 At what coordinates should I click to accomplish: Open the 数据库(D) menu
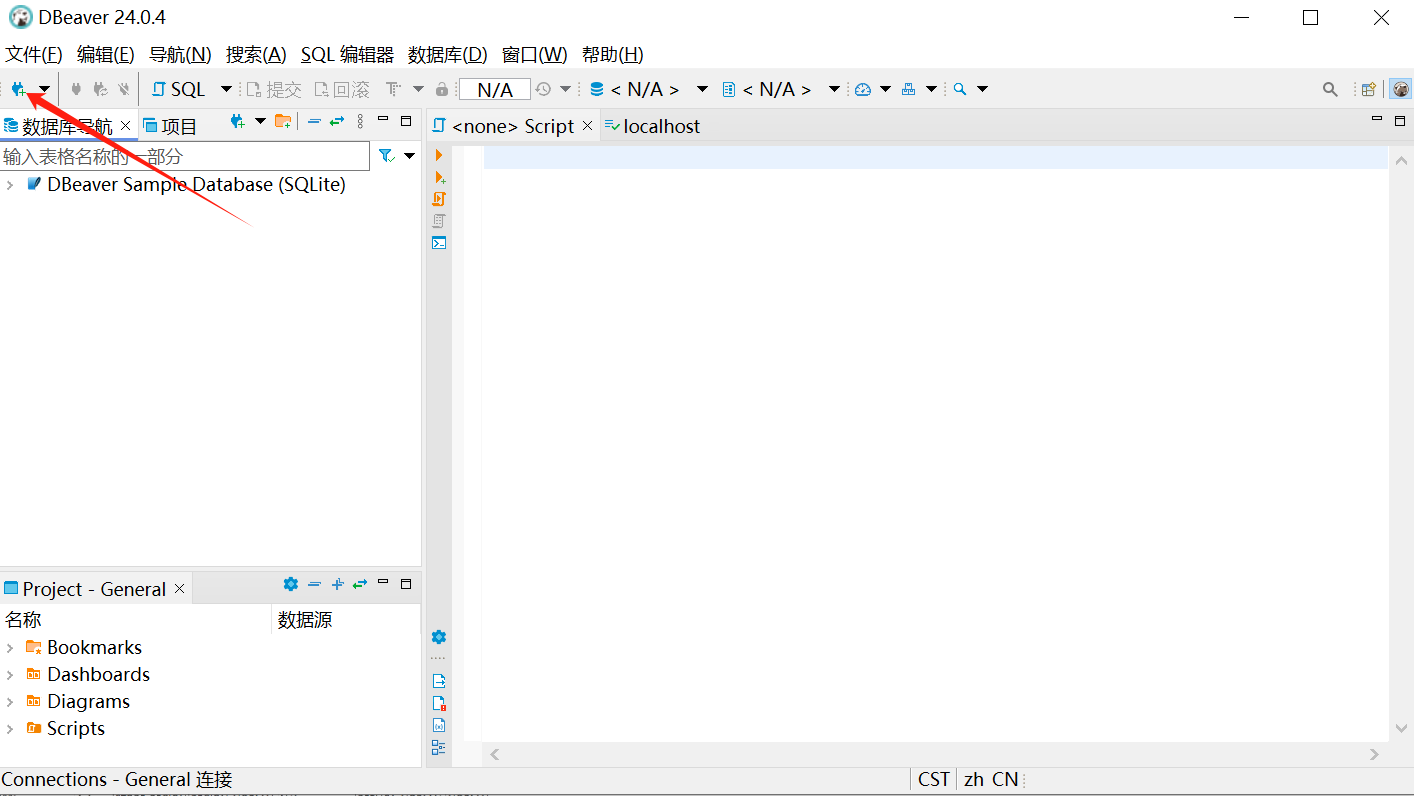(448, 55)
